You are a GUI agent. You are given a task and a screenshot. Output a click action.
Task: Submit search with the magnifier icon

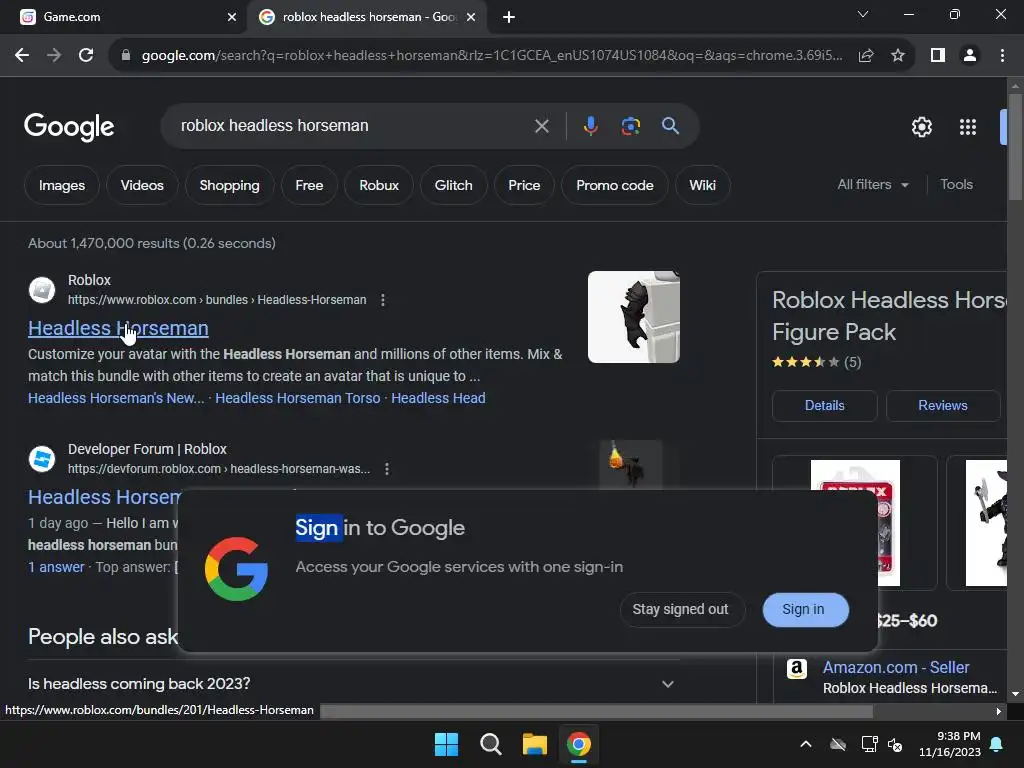tap(670, 126)
